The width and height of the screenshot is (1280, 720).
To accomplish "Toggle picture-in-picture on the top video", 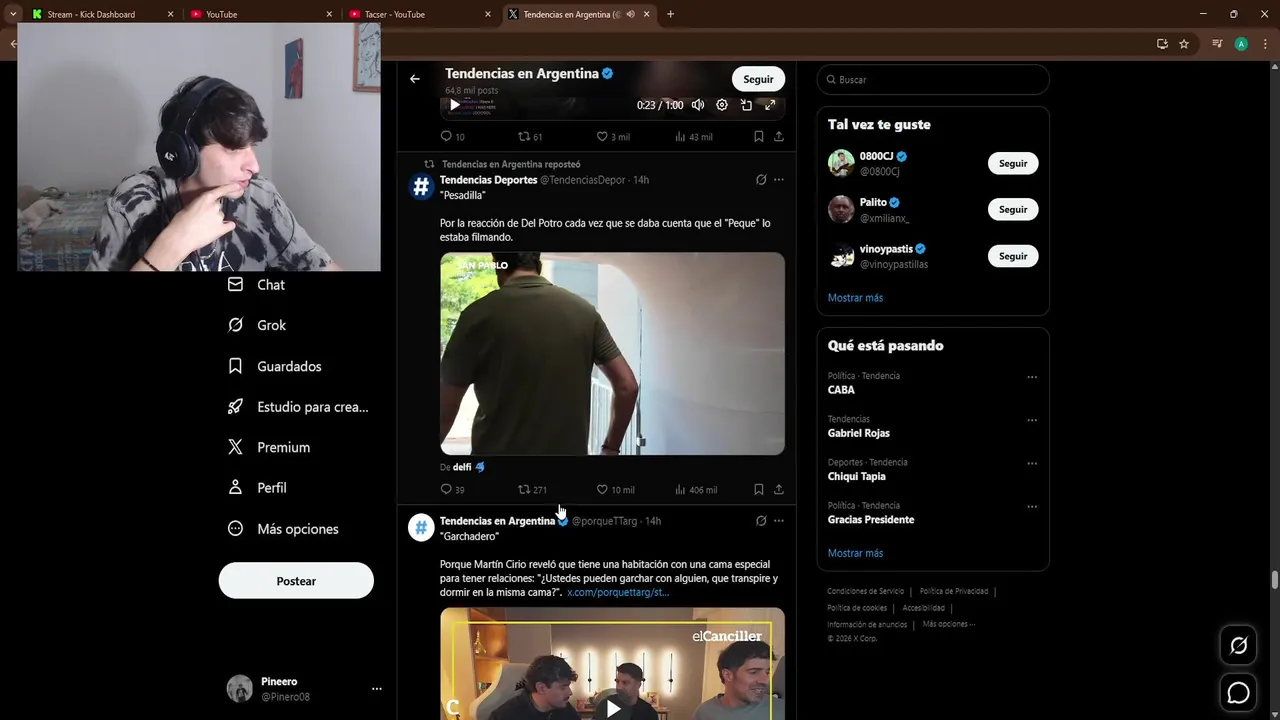I will (746, 105).
